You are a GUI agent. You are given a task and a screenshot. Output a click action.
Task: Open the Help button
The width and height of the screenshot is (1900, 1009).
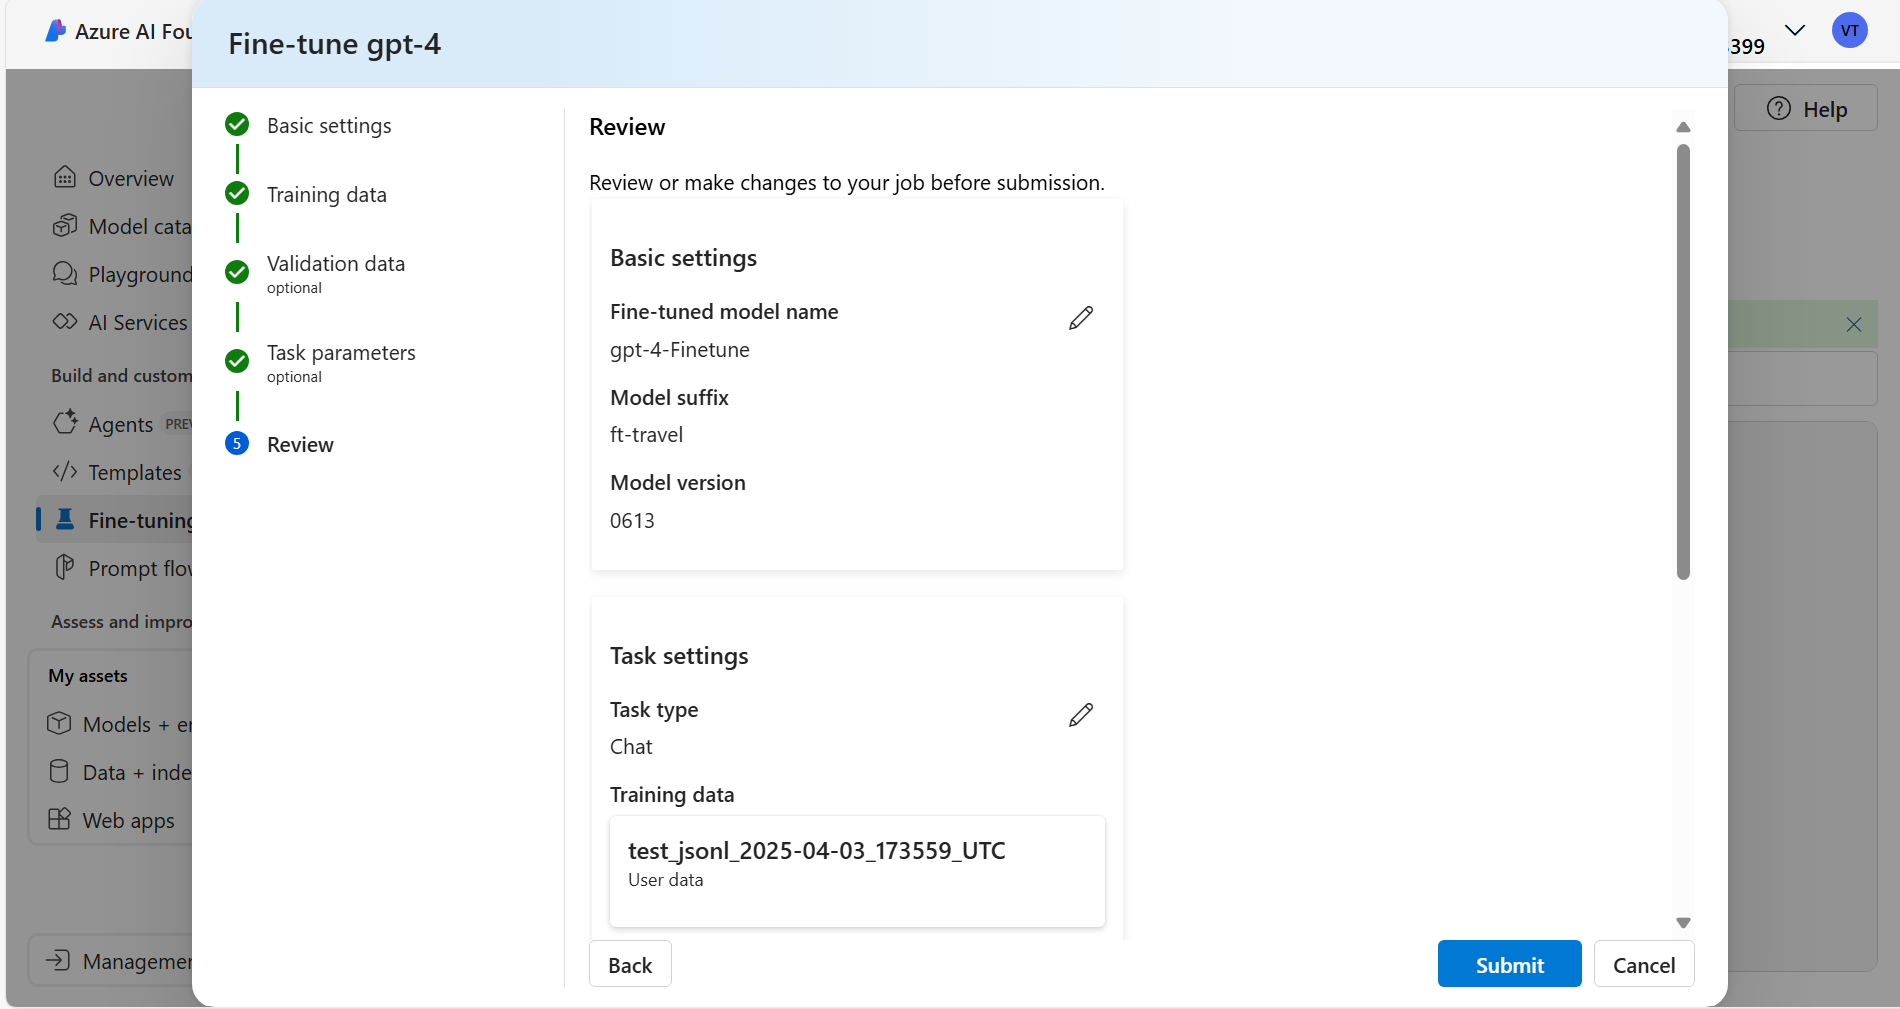(1806, 109)
